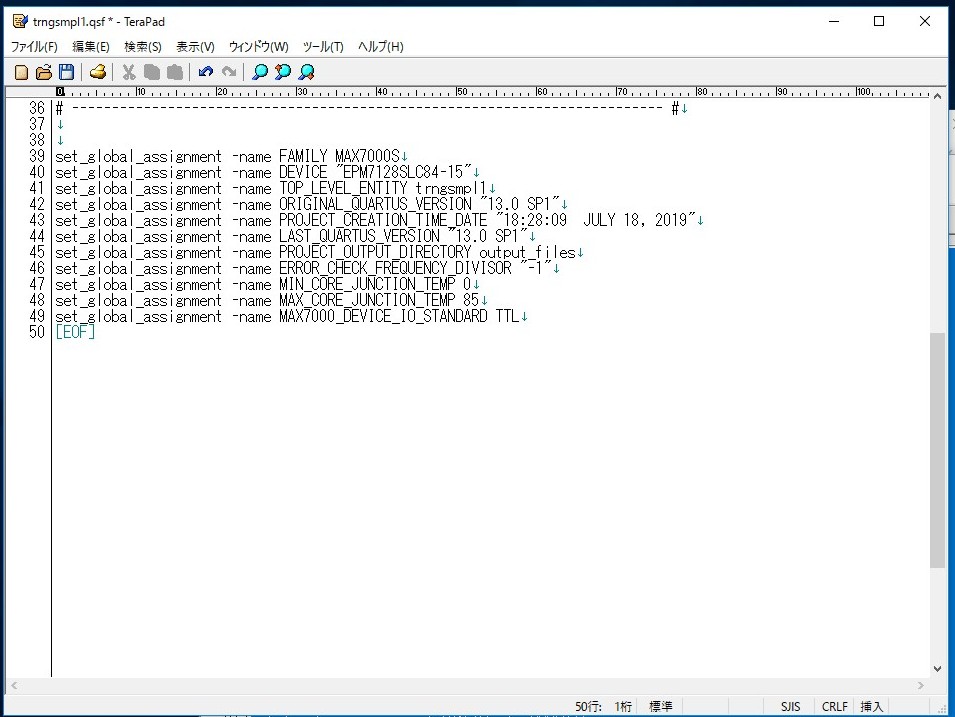Click LAST_QUARTUS_VERSION on line 44
The height and width of the screenshot is (717, 955).
coord(359,236)
